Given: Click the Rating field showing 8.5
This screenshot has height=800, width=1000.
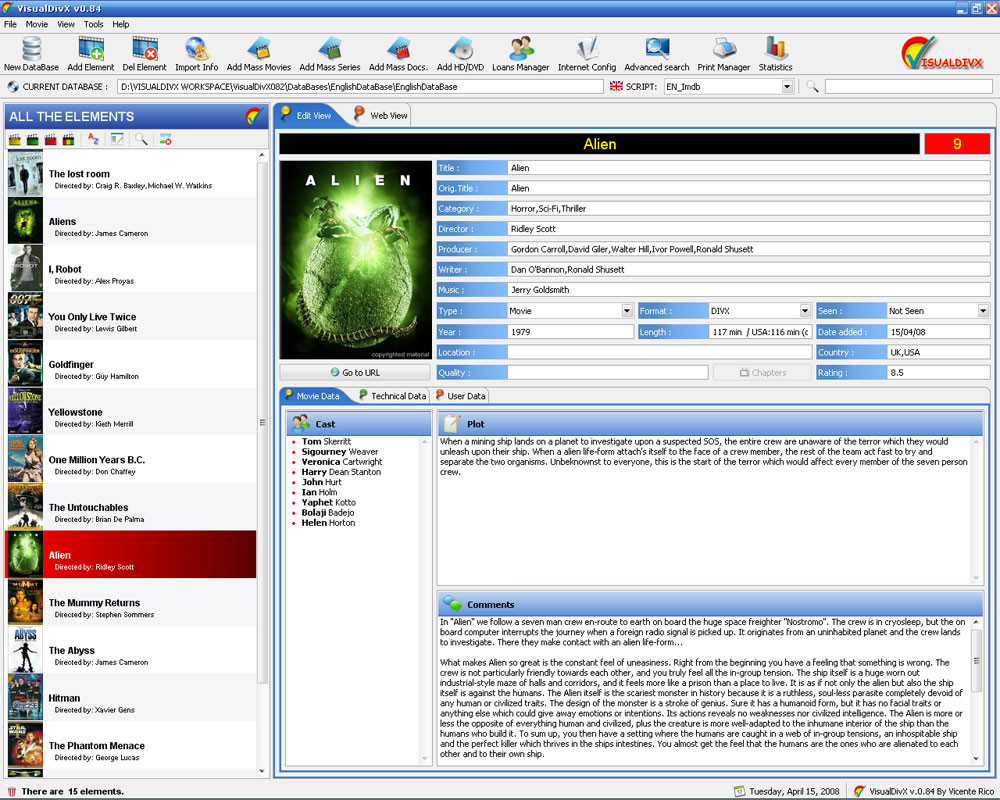Looking at the screenshot, I should (938, 372).
